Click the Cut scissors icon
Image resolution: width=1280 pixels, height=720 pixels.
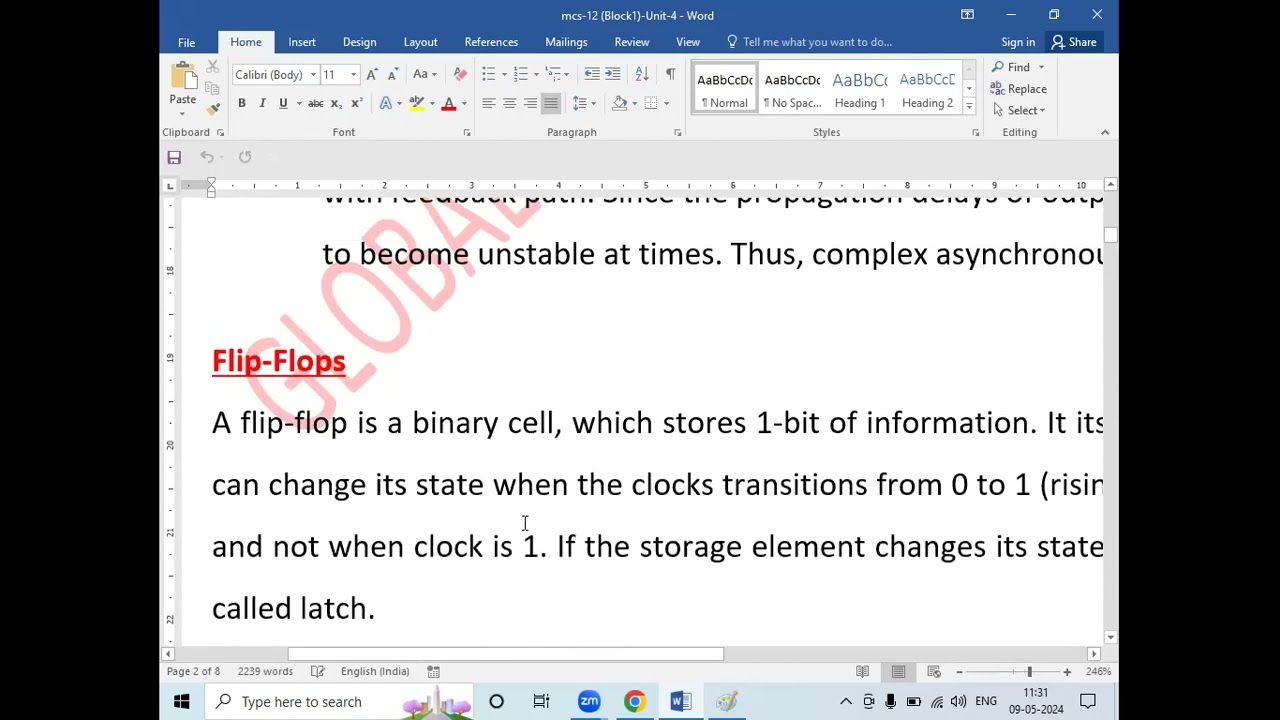pos(212,67)
